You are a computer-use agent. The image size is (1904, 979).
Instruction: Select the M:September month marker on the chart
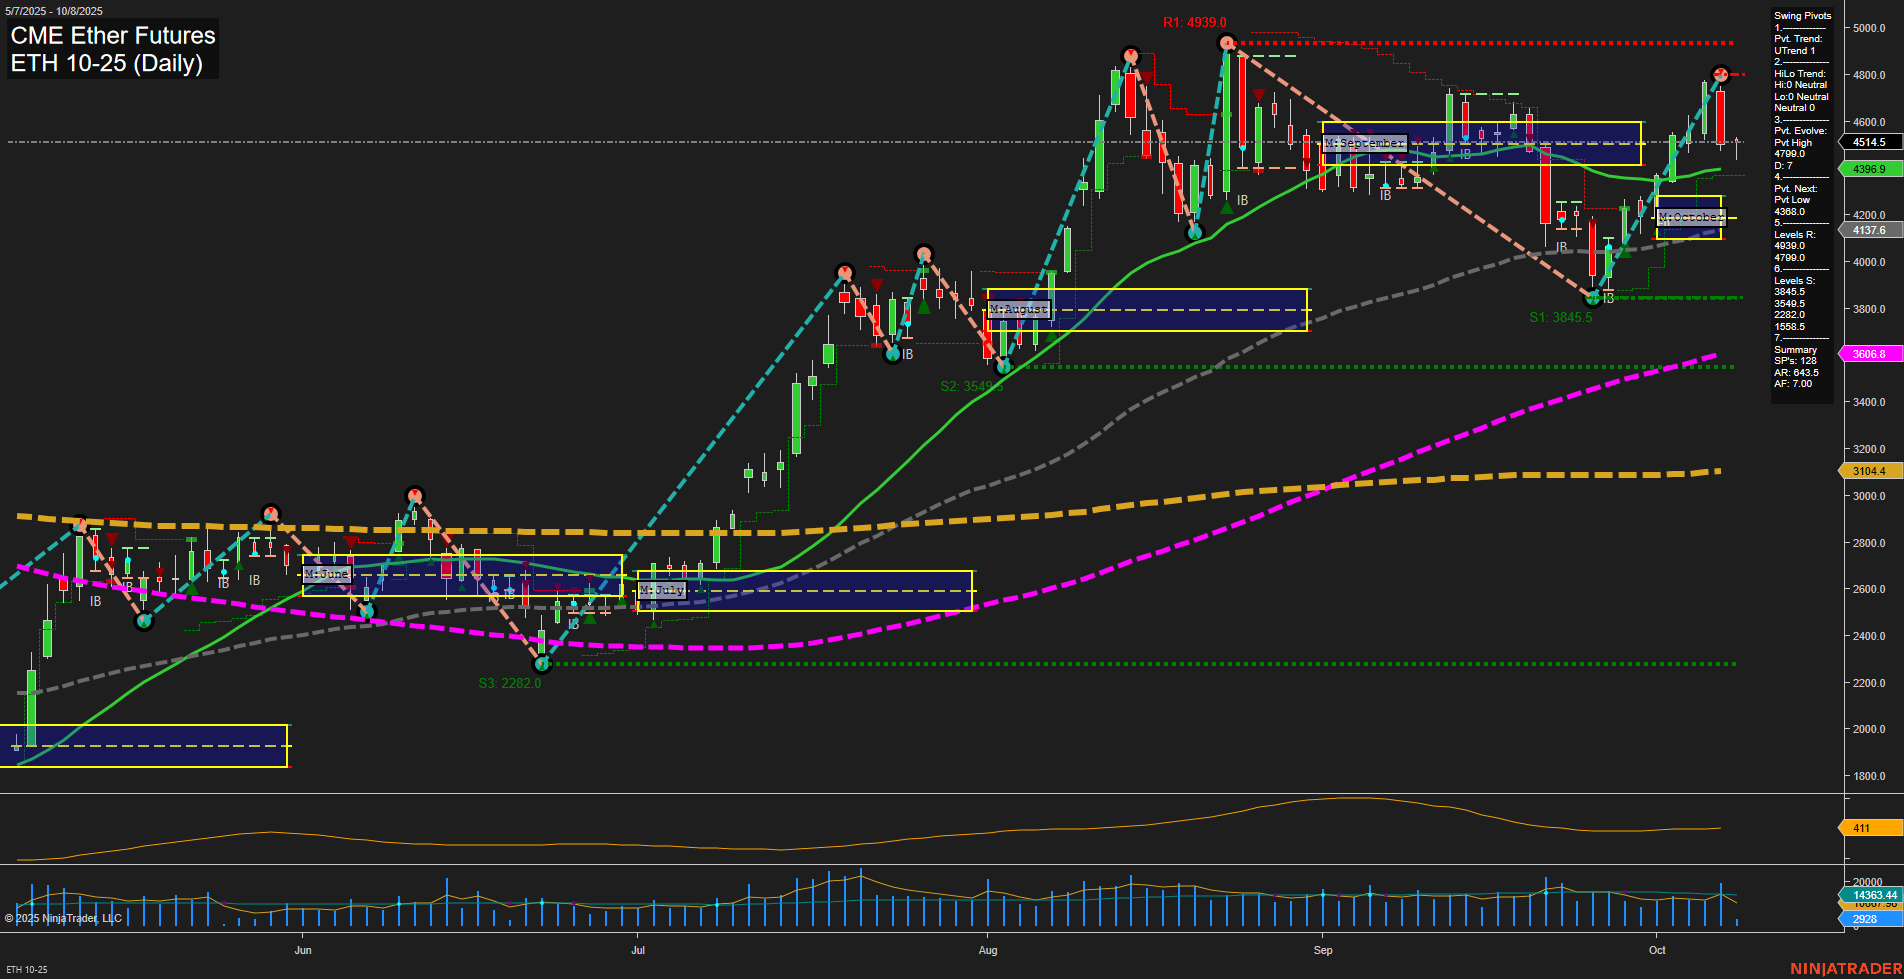coord(1364,143)
